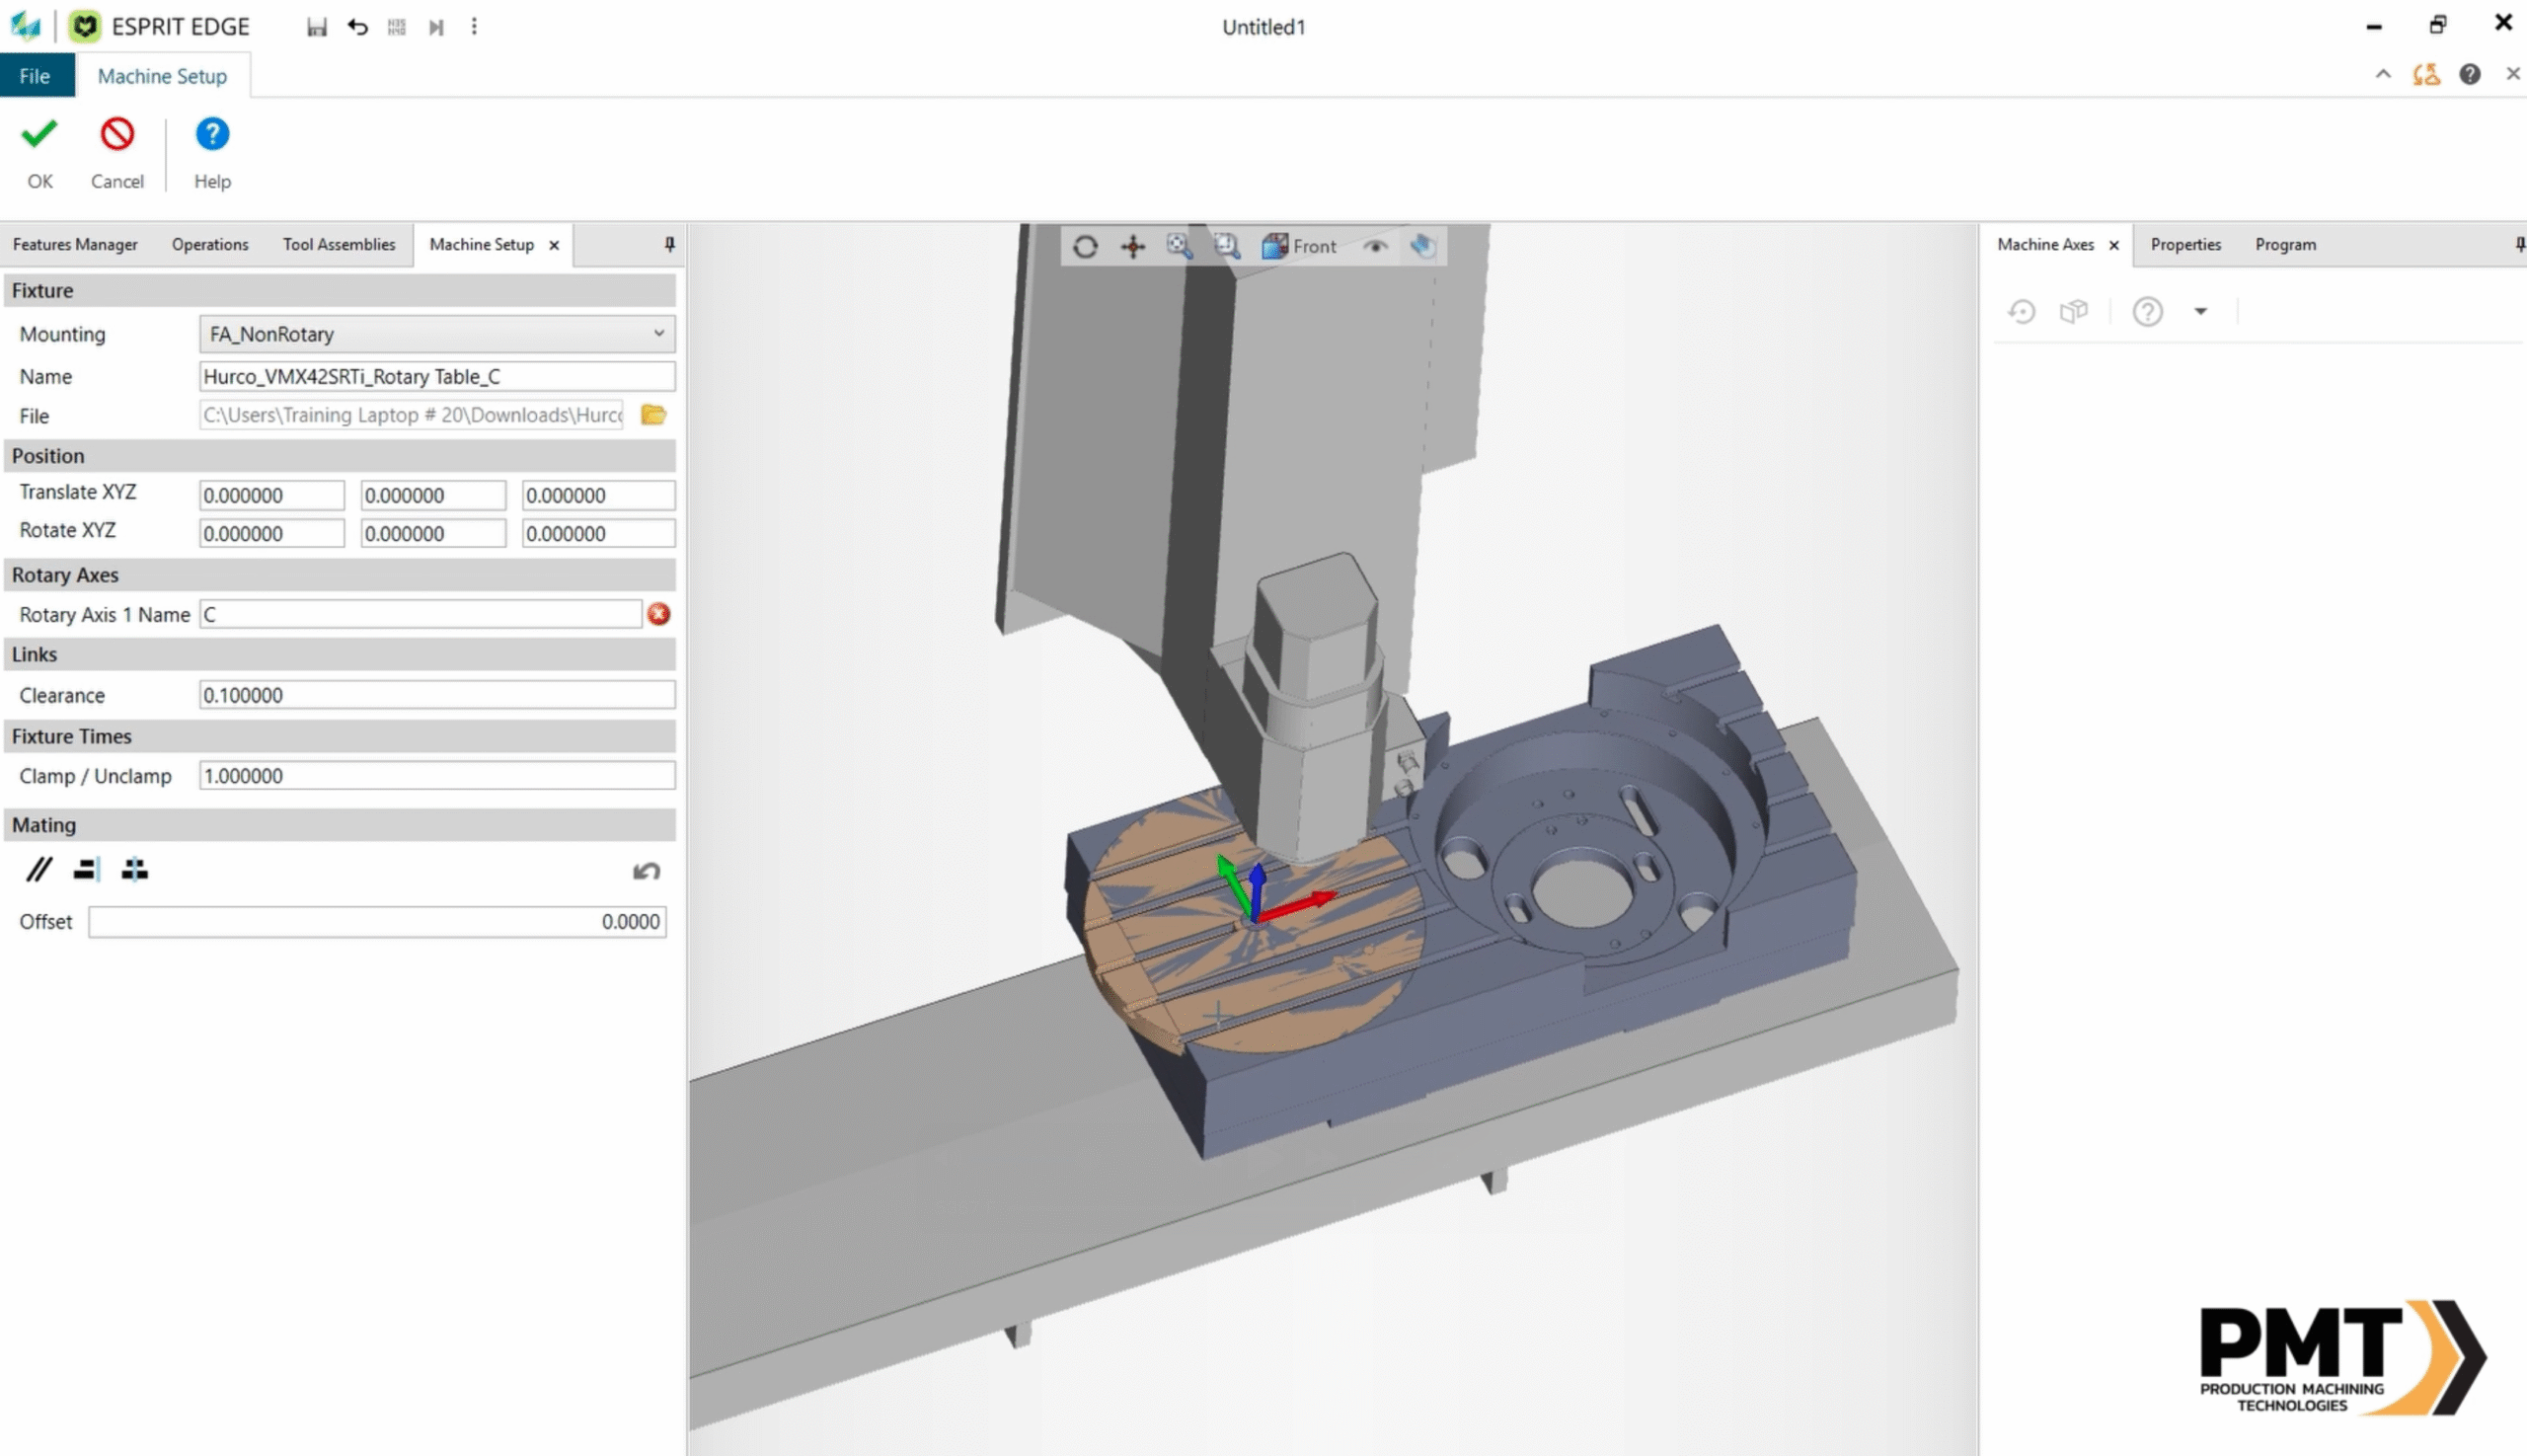Close the document with the small gray X
The width and height of the screenshot is (2527, 1456).
click(2512, 74)
